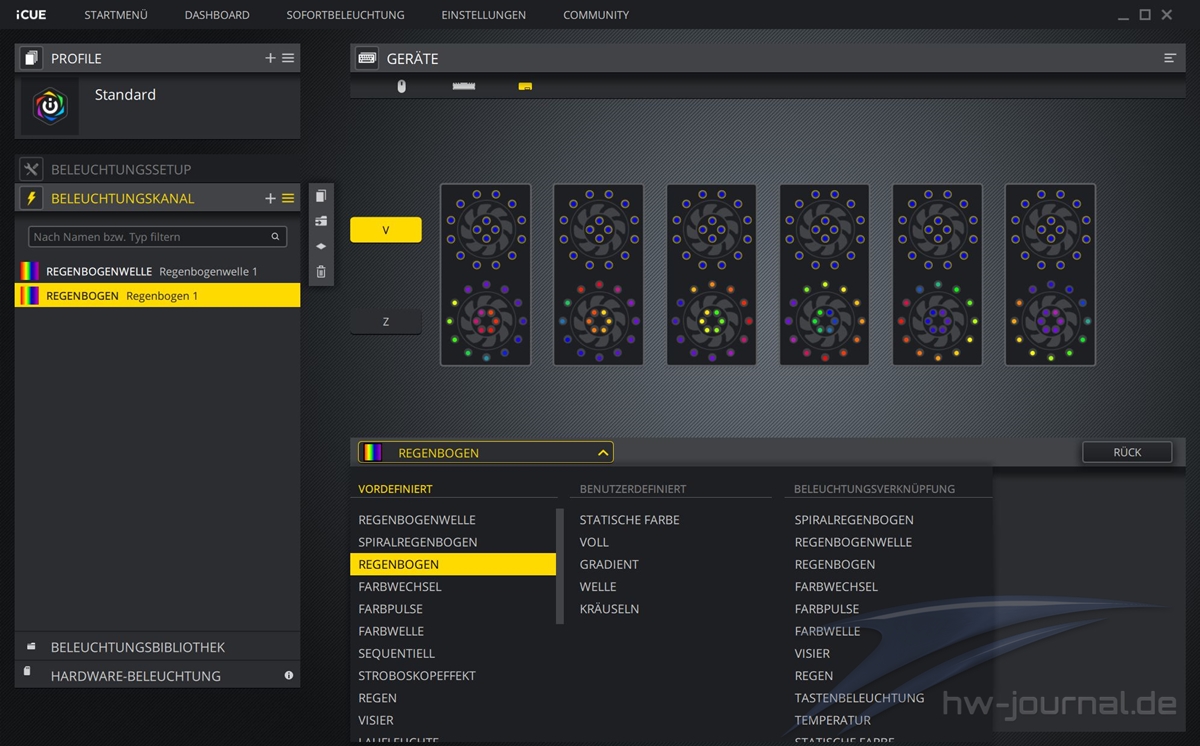Open the Profile options hamburger menu
The image size is (1200, 746).
(x=288, y=58)
